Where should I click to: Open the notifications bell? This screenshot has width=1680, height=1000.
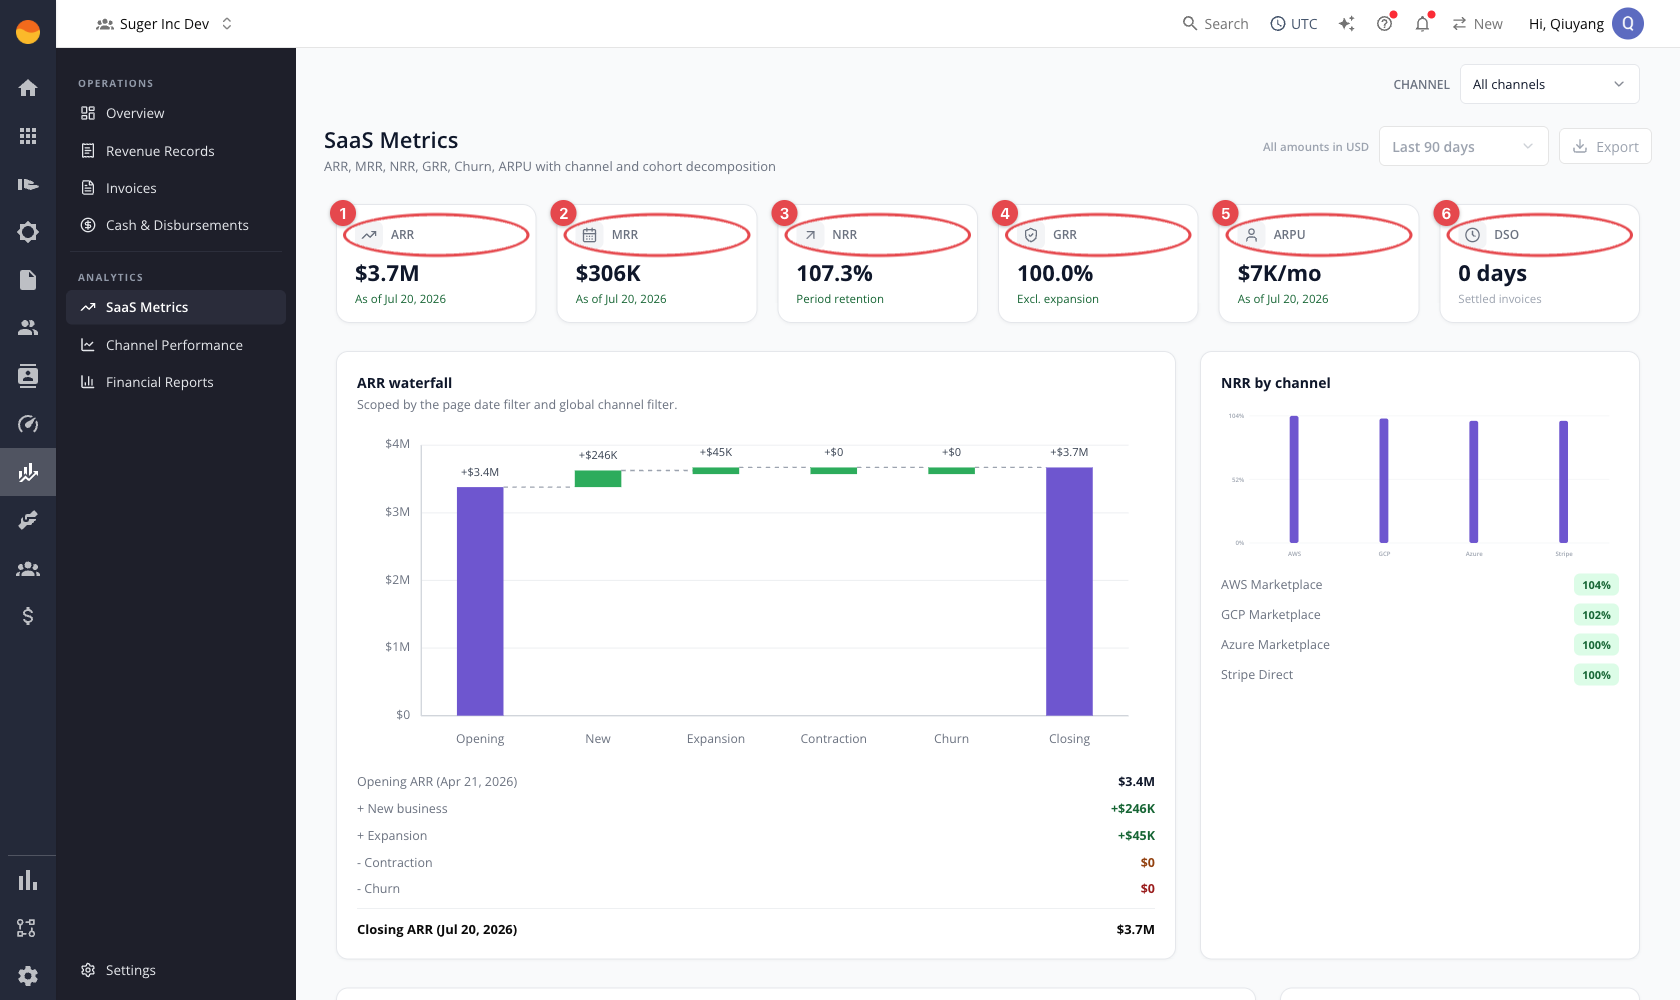[1422, 24]
